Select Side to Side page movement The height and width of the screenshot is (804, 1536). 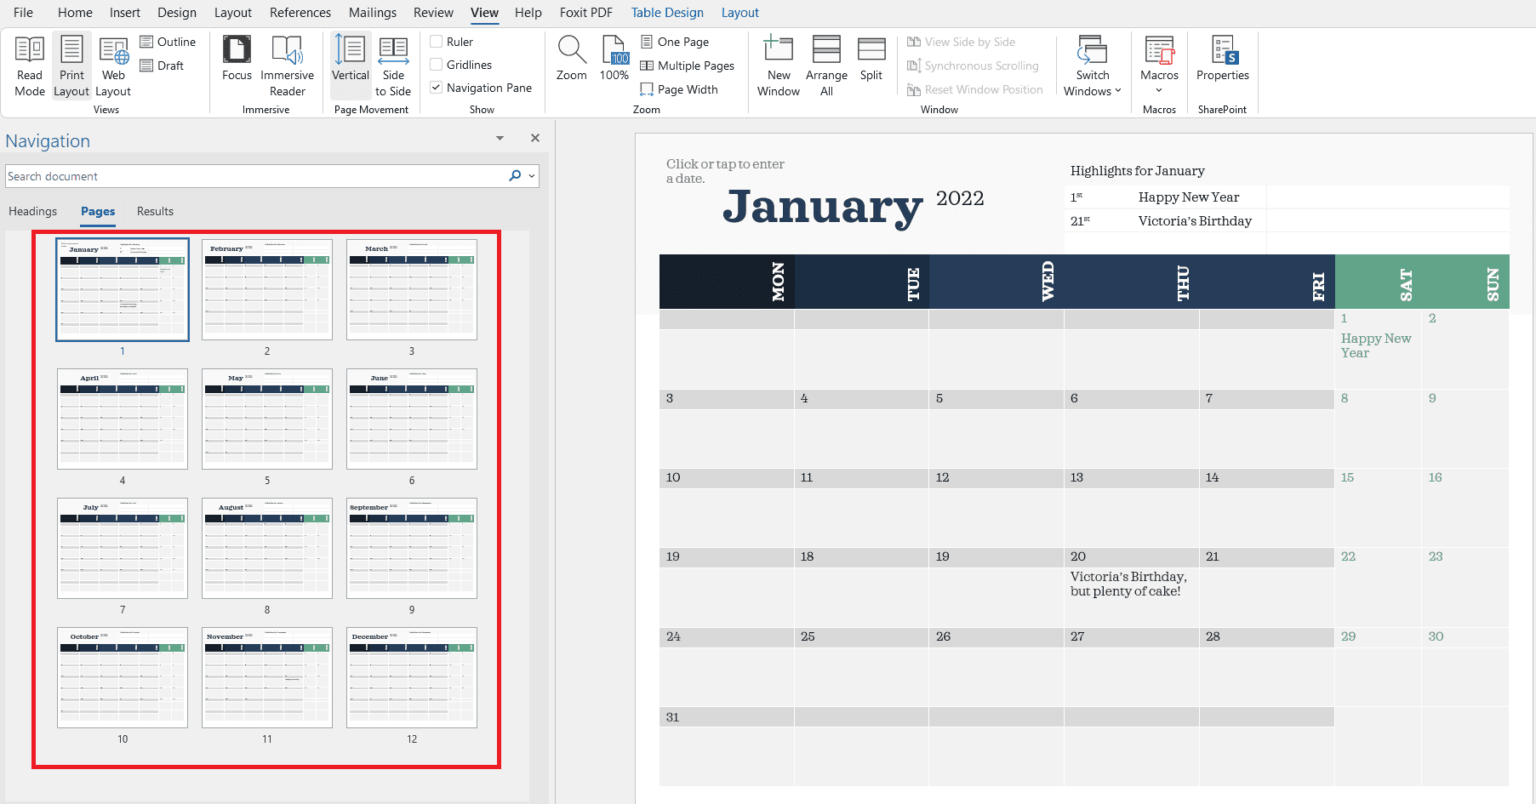tap(393, 65)
